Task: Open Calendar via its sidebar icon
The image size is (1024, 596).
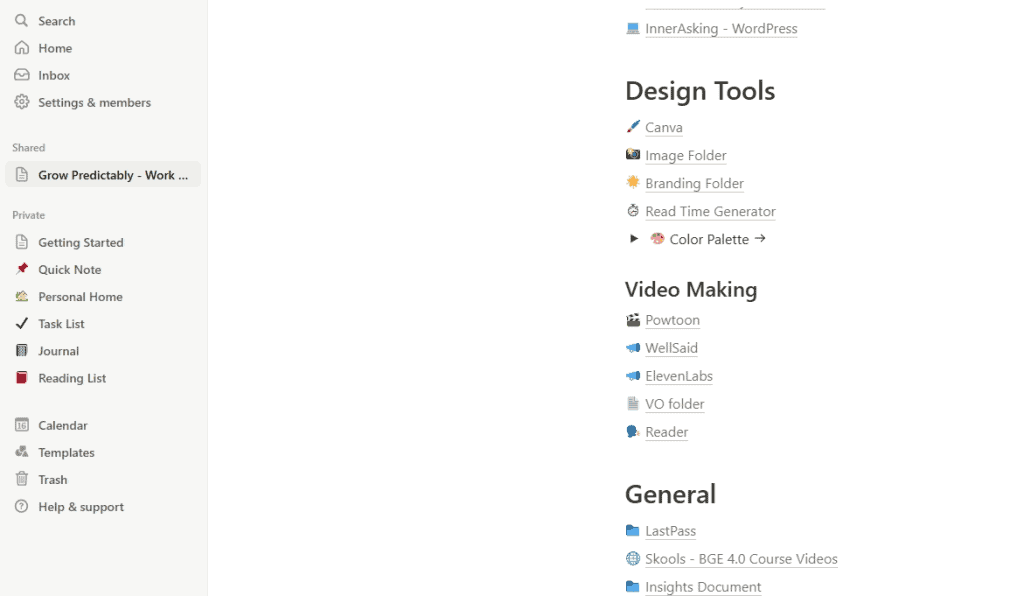Action: point(22,425)
